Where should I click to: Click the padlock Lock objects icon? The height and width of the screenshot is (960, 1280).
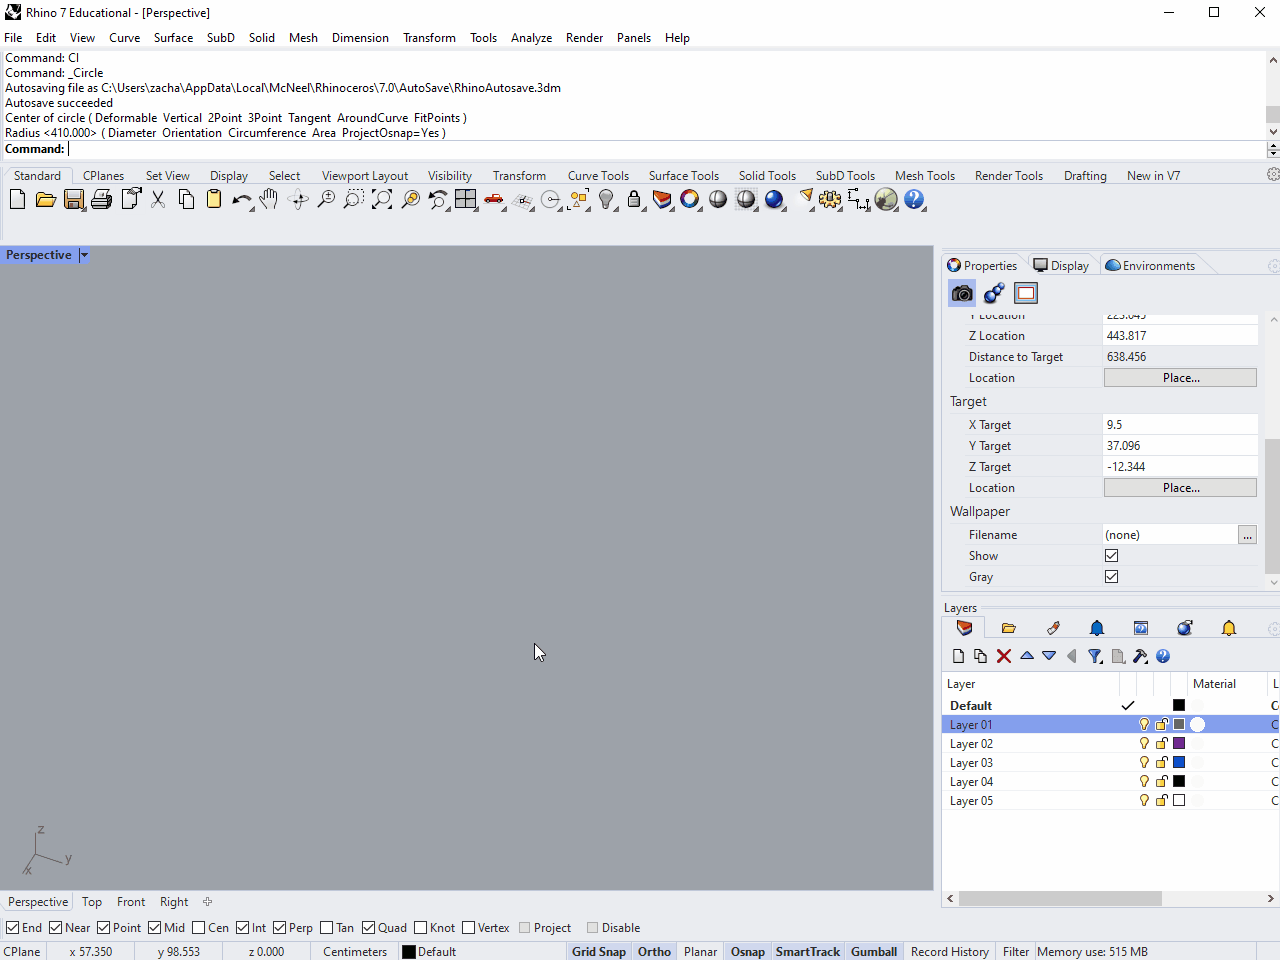[x=634, y=200]
